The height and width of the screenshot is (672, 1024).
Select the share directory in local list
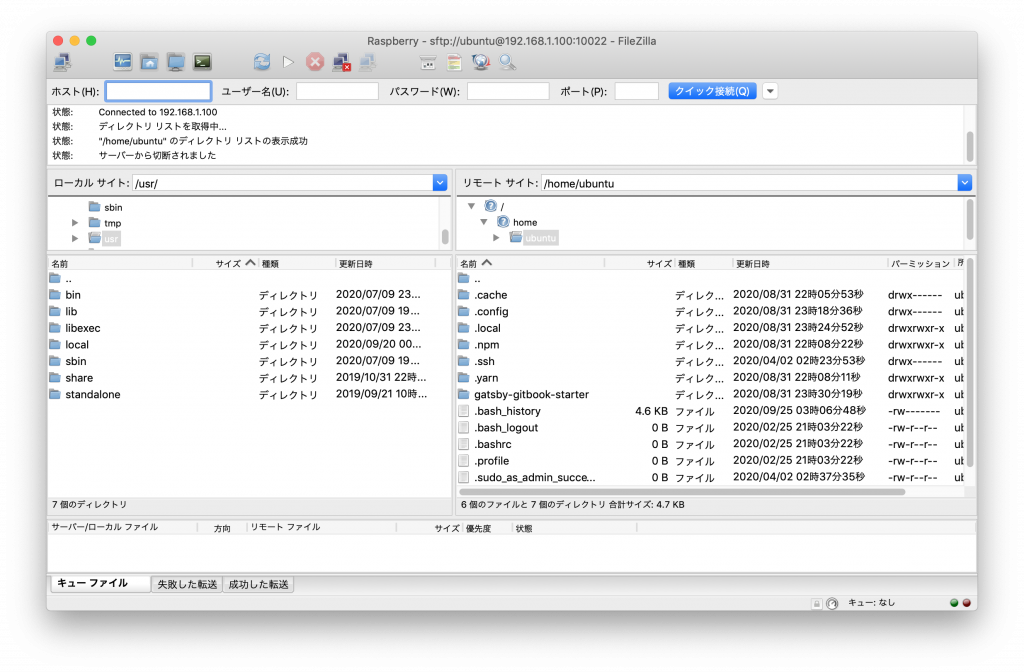click(249, 377)
